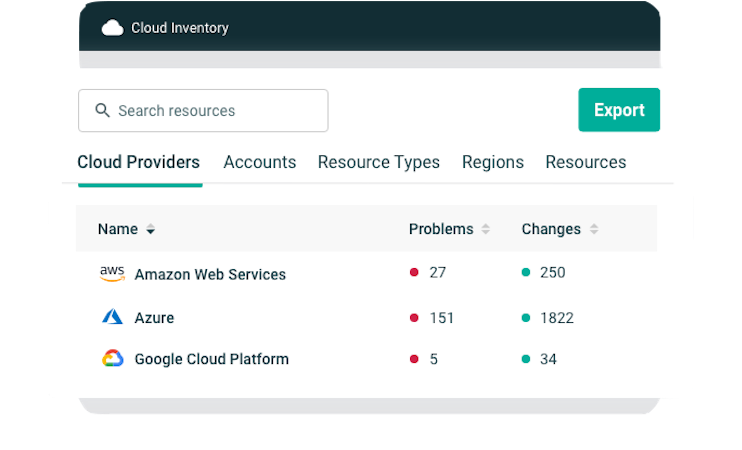
Task: Go to the Resources tab
Action: (x=586, y=162)
